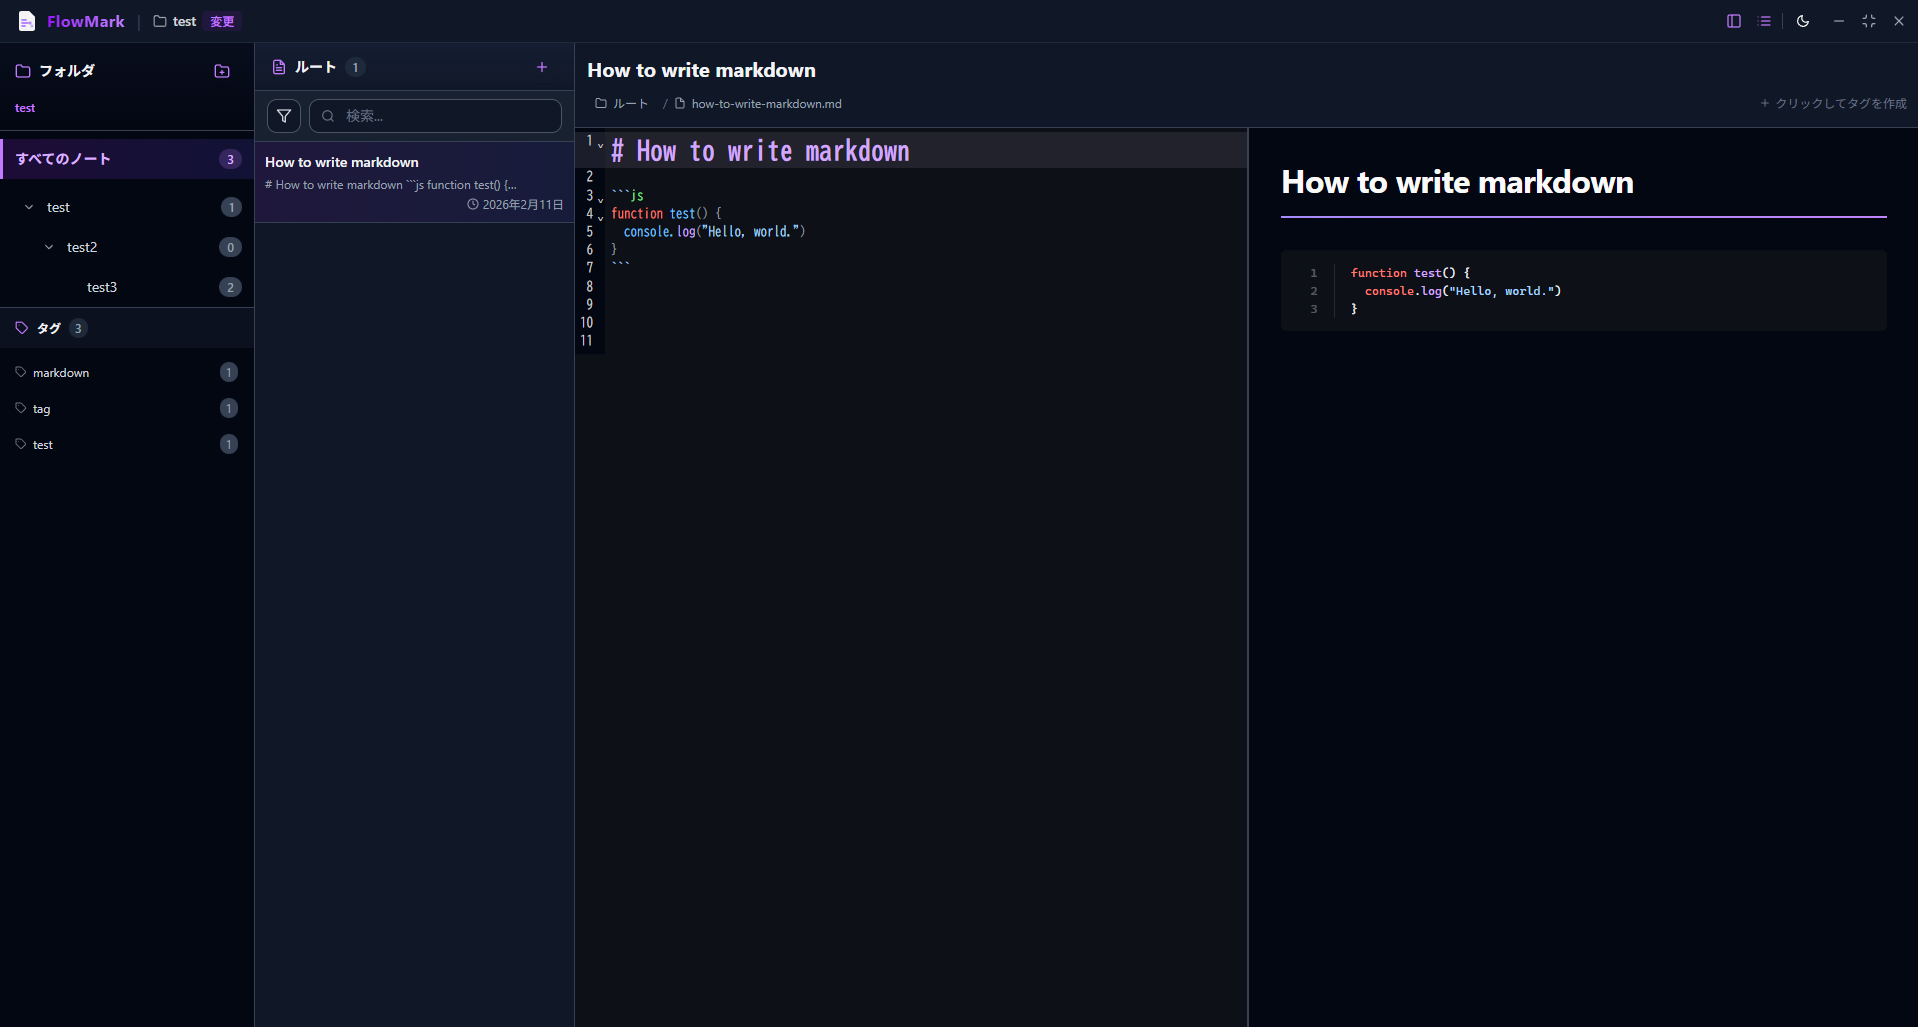
Task: Collapse the 'test2' subfolder
Action: [48, 247]
